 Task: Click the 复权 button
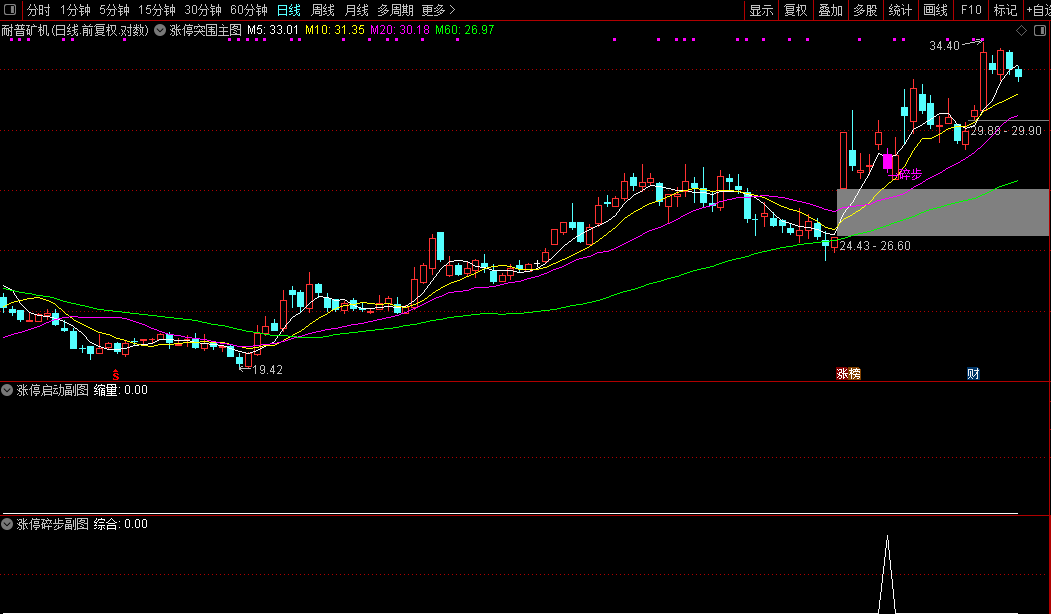[796, 10]
